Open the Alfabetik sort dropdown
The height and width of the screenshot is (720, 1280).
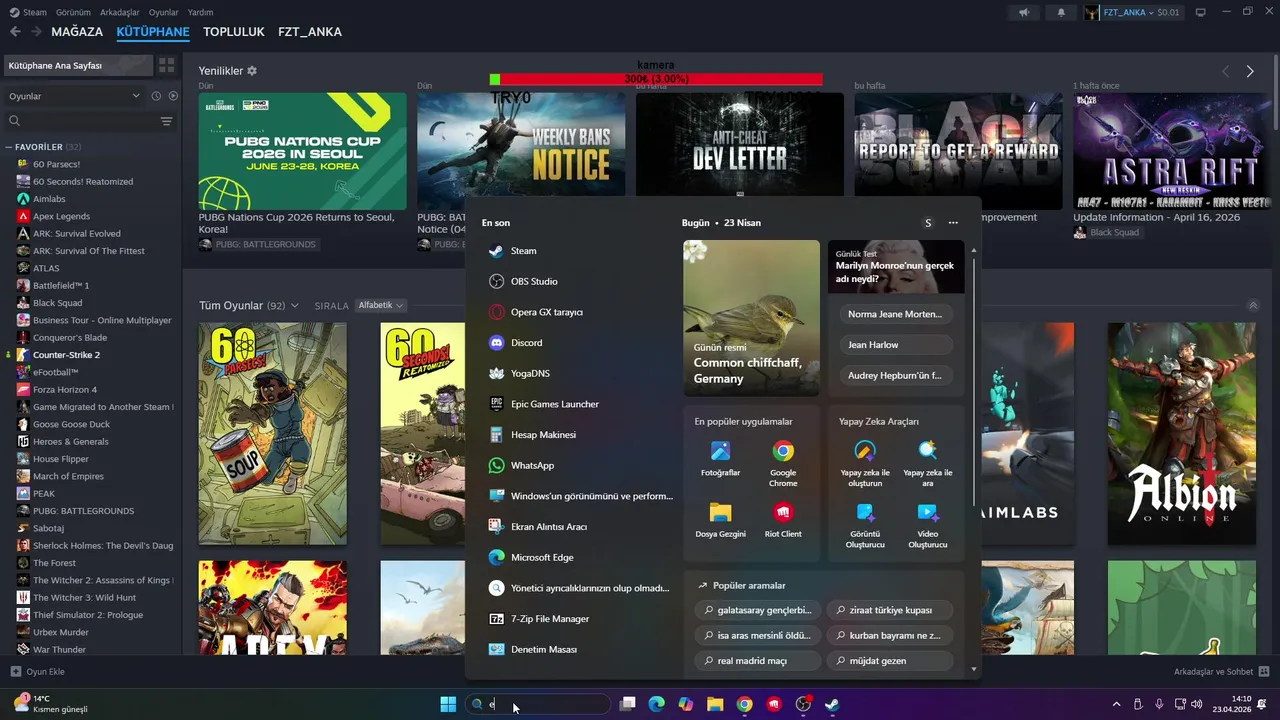tap(380, 305)
